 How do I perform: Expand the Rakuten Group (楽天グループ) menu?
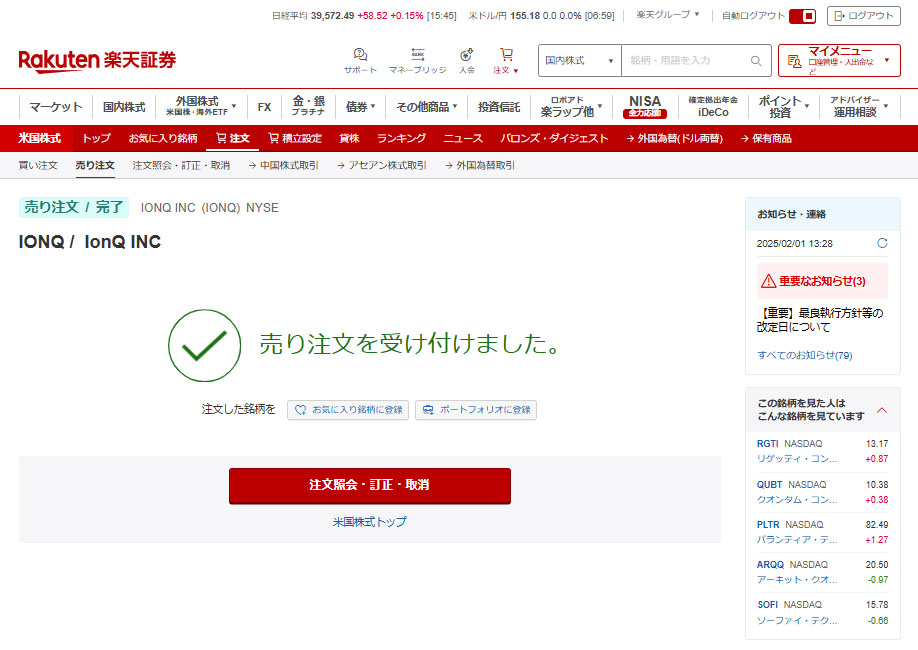click(668, 15)
